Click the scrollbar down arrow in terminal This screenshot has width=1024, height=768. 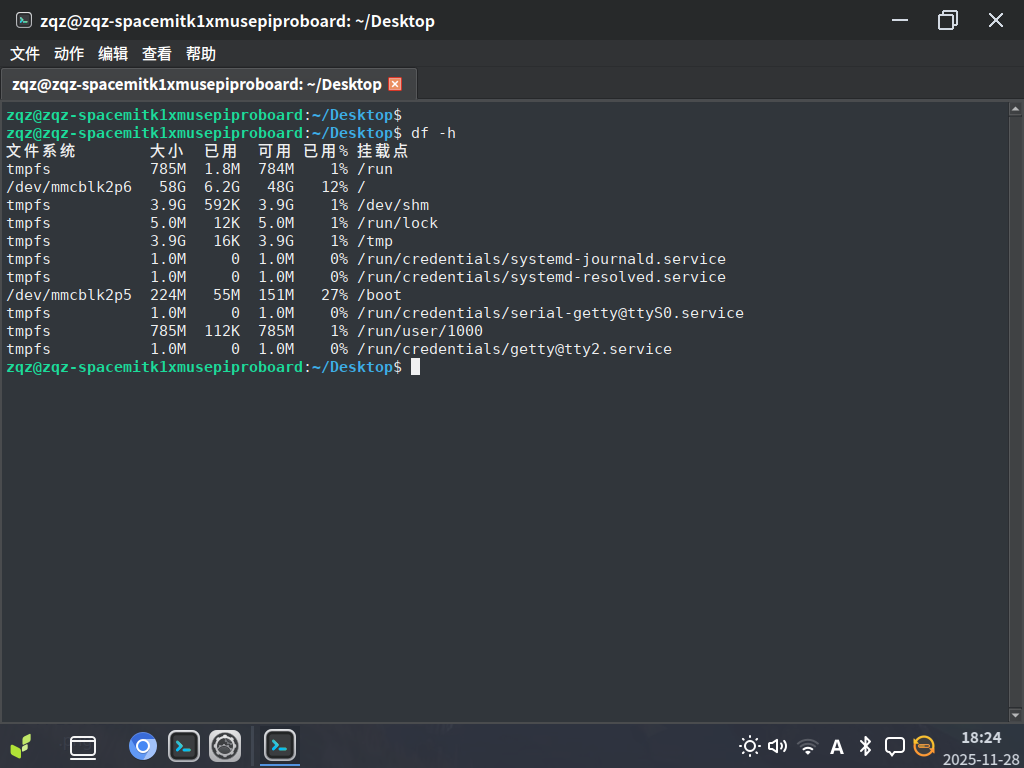point(1016,714)
